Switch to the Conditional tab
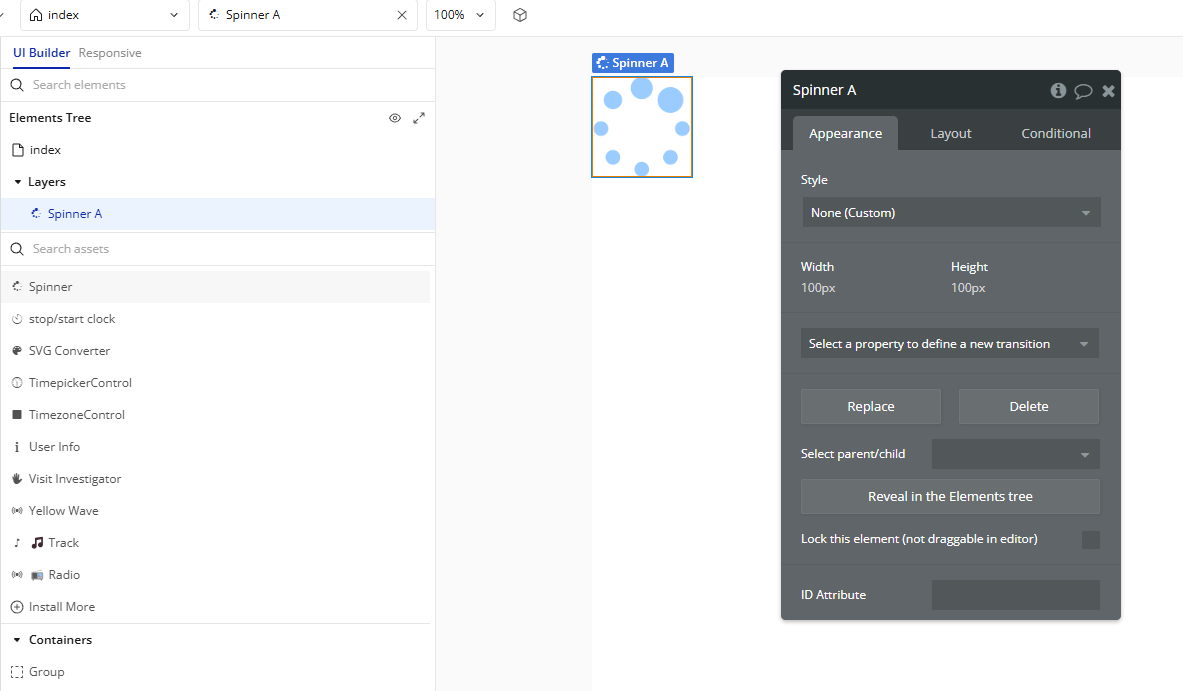Image resolution: width=1183 pixels, height=691 pixels. (1055, 134)
